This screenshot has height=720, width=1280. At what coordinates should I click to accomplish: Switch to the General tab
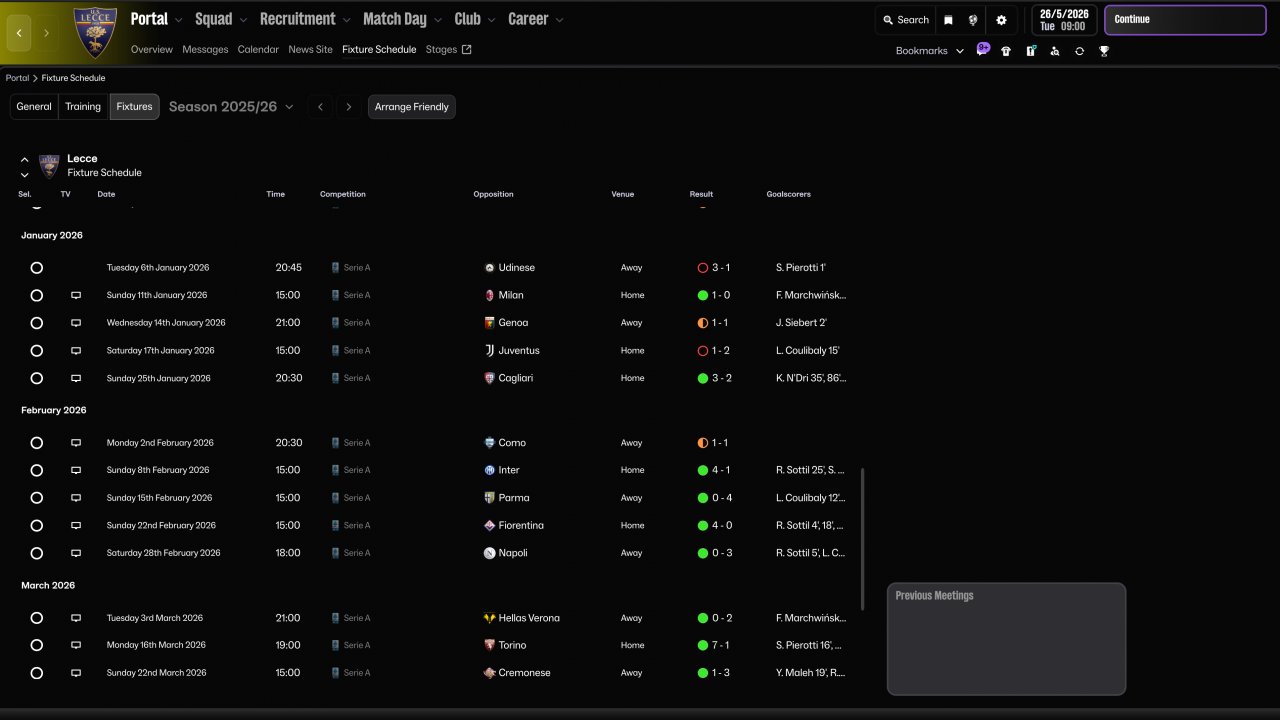coord(34,107)
